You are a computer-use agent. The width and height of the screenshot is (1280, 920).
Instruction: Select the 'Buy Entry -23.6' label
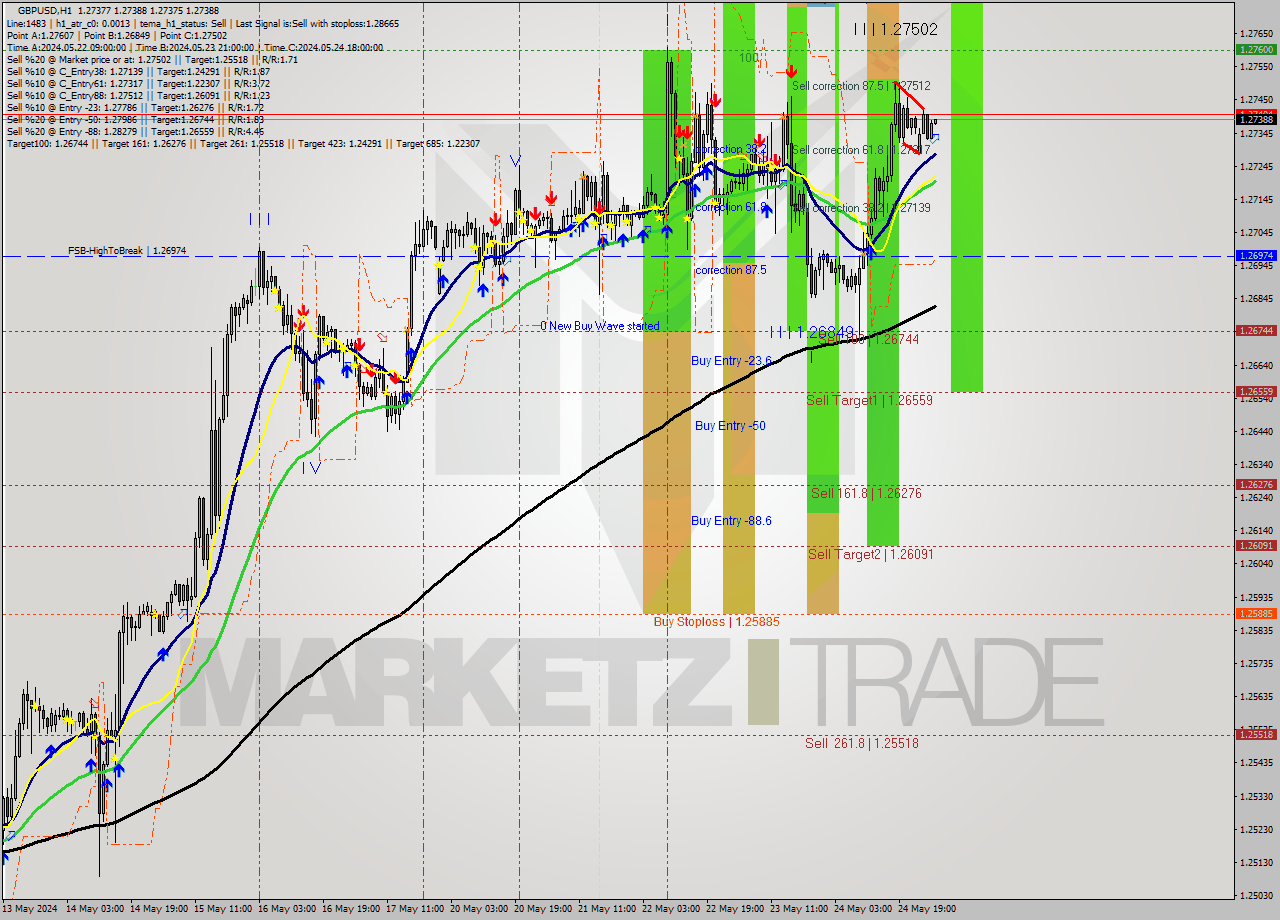731,361
